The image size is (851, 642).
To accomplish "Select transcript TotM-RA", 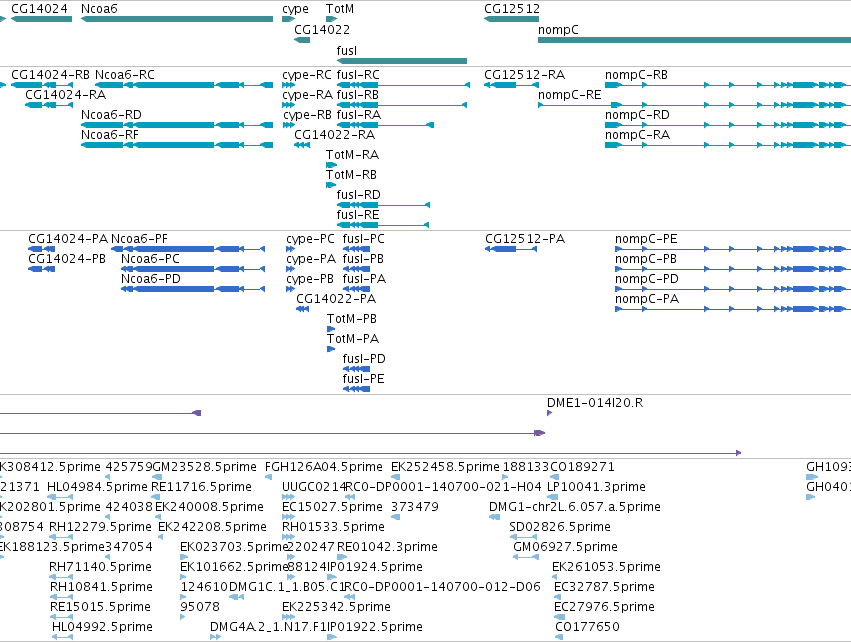I will click(x=332, y=165).
